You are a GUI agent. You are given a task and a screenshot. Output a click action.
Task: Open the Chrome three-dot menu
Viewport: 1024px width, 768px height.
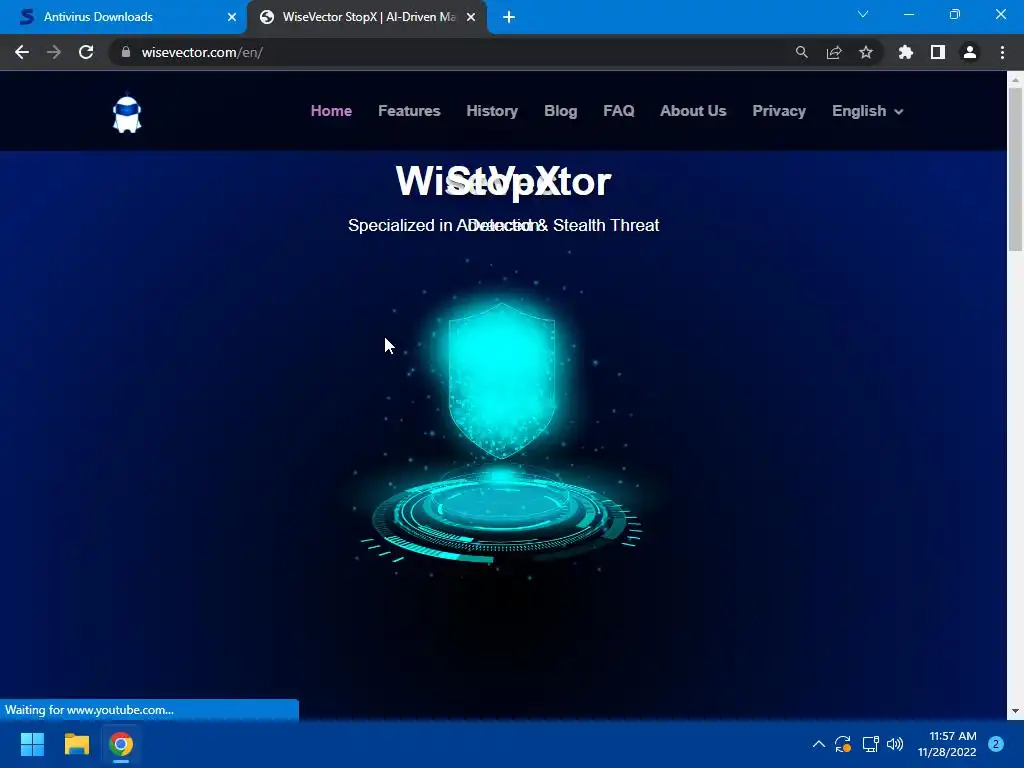(1002, 52)
